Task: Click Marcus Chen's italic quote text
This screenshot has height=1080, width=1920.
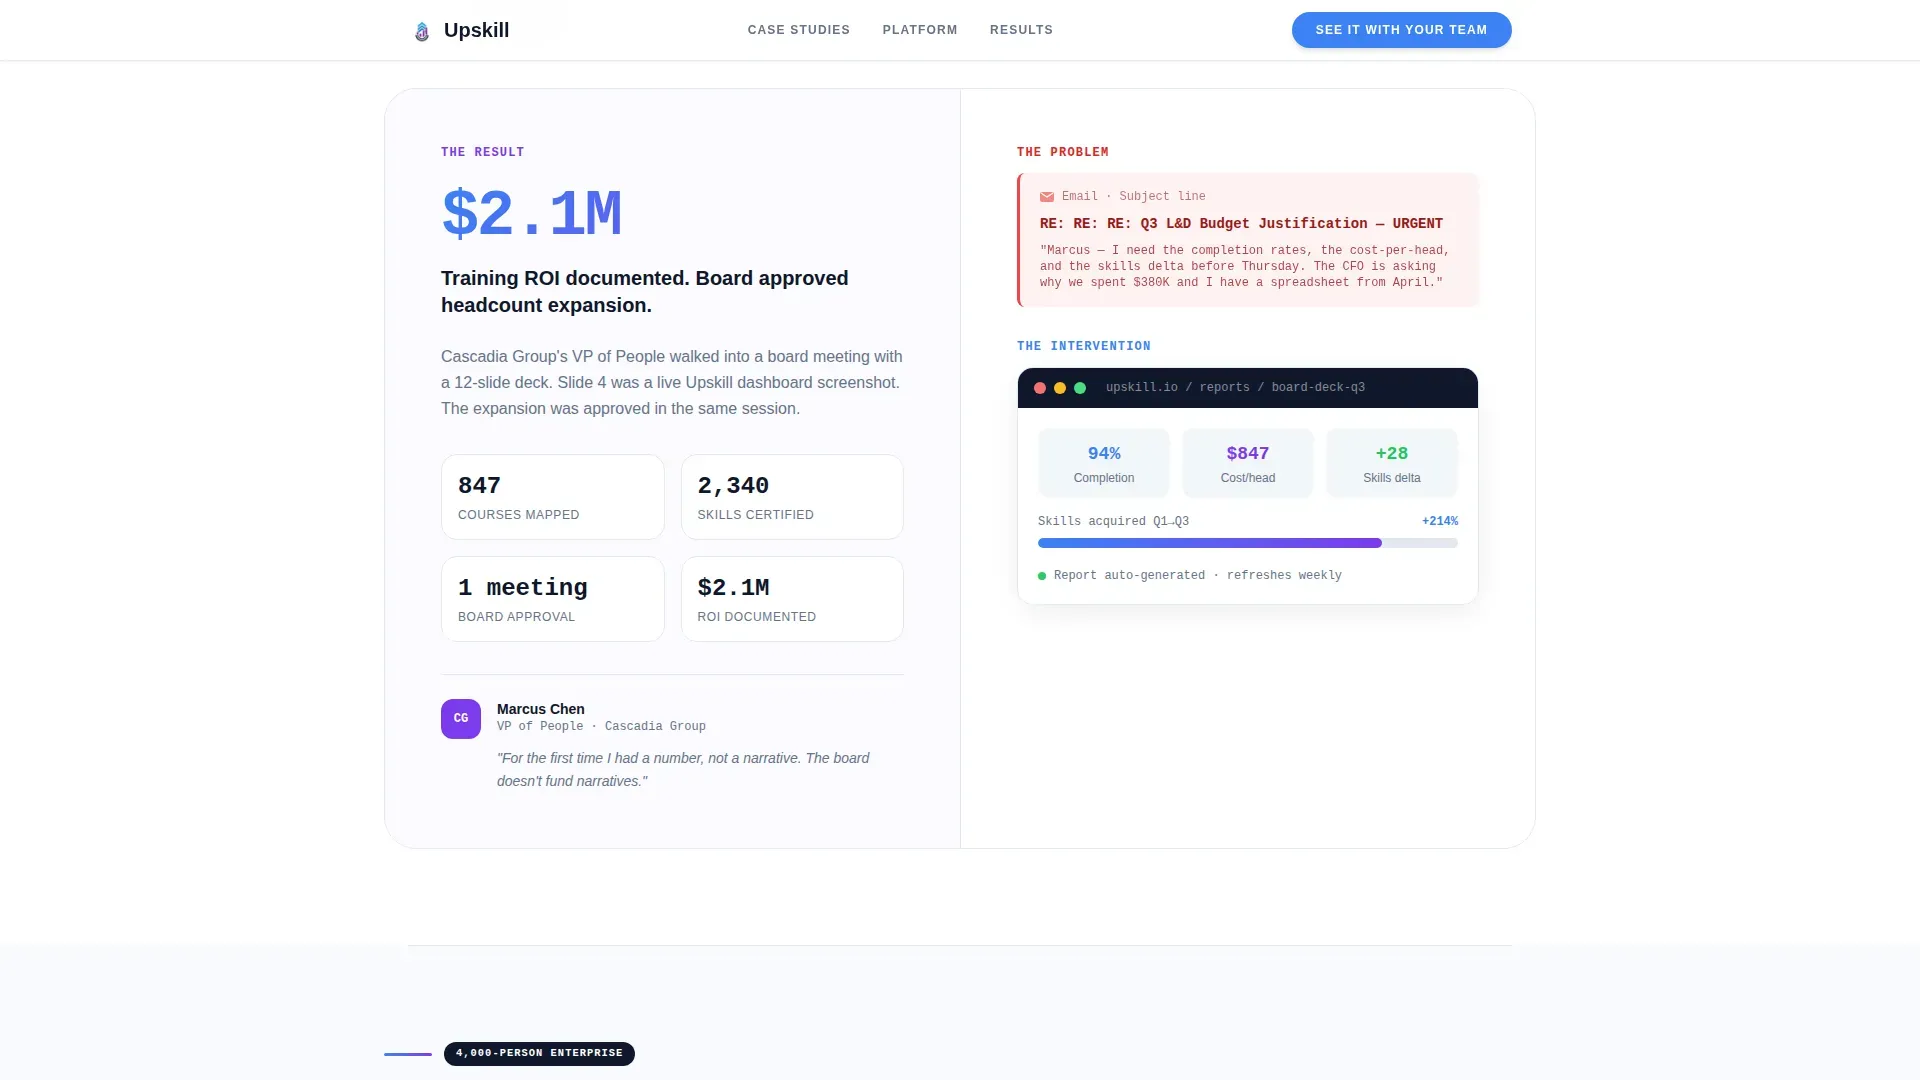Action: coord(683,770)
